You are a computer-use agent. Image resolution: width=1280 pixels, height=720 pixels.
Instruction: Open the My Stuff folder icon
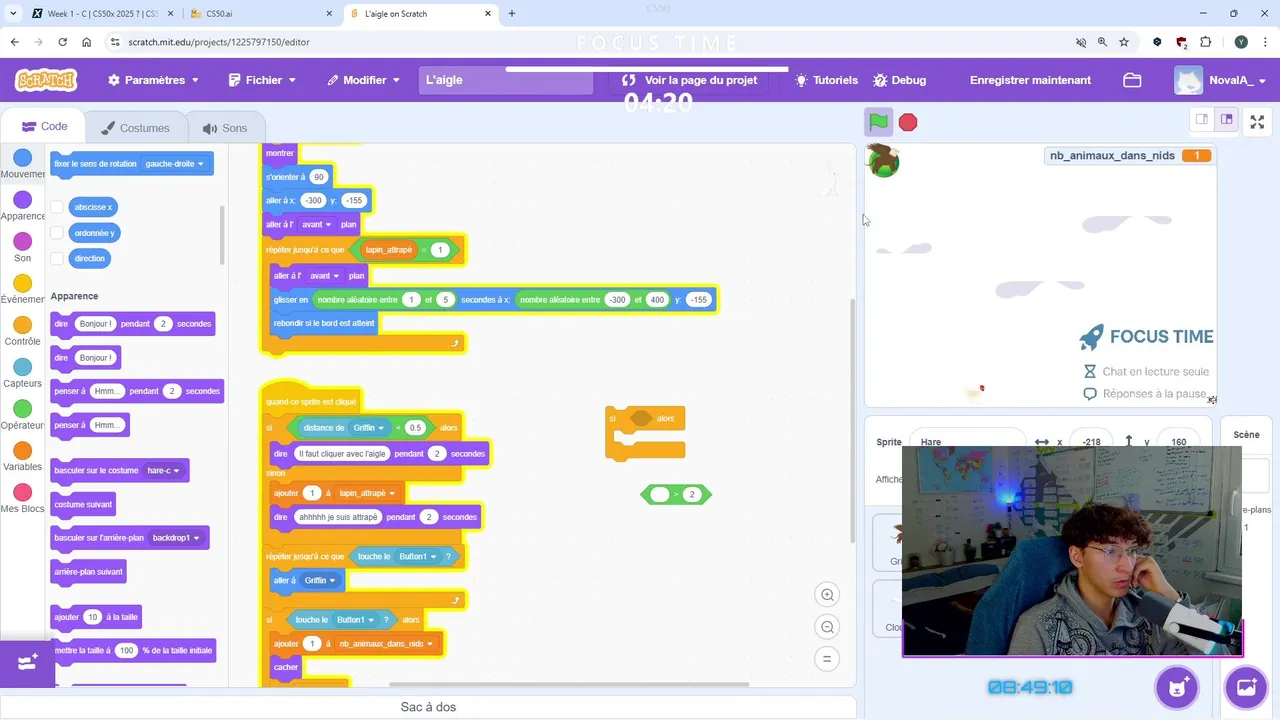click(x=1132, y=80)
